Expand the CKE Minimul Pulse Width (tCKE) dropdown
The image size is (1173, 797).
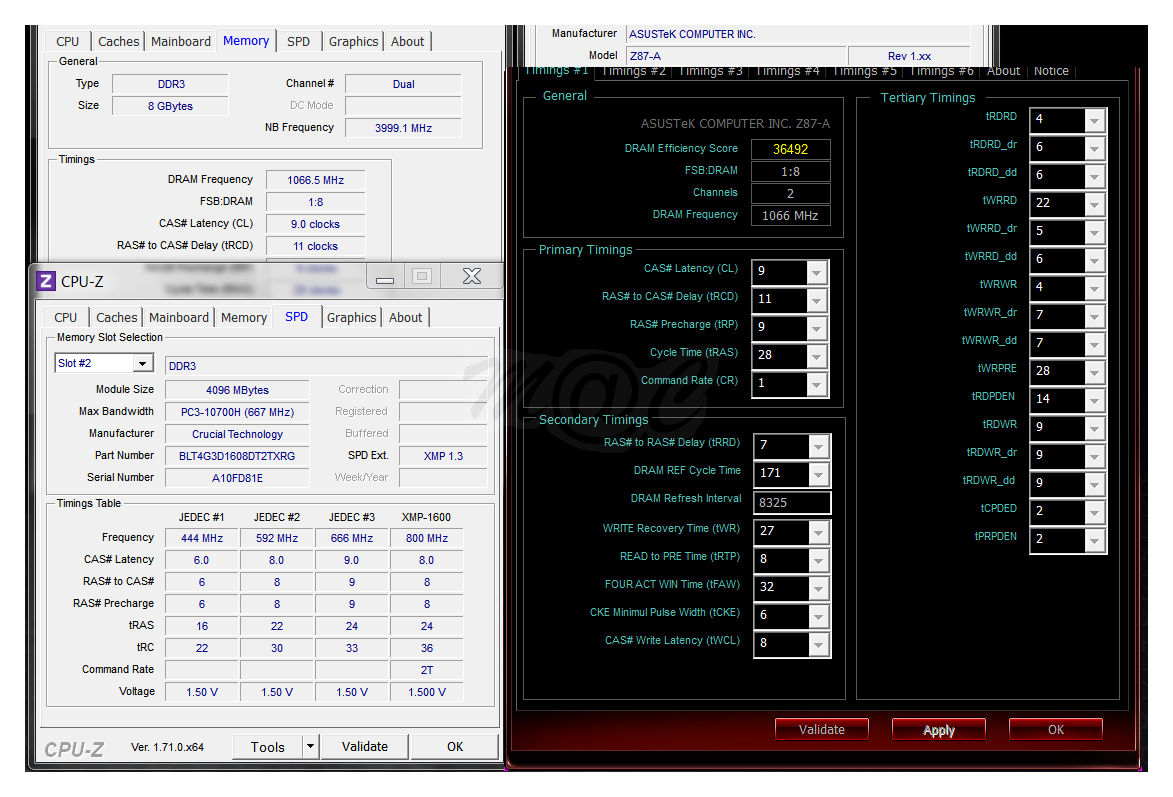point(819,616)
